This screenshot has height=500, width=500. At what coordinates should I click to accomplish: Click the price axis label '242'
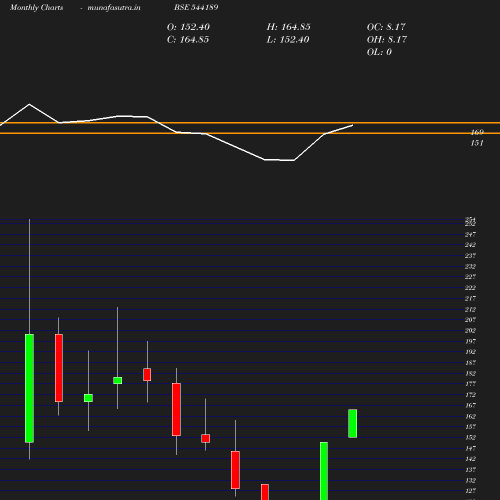470,245
